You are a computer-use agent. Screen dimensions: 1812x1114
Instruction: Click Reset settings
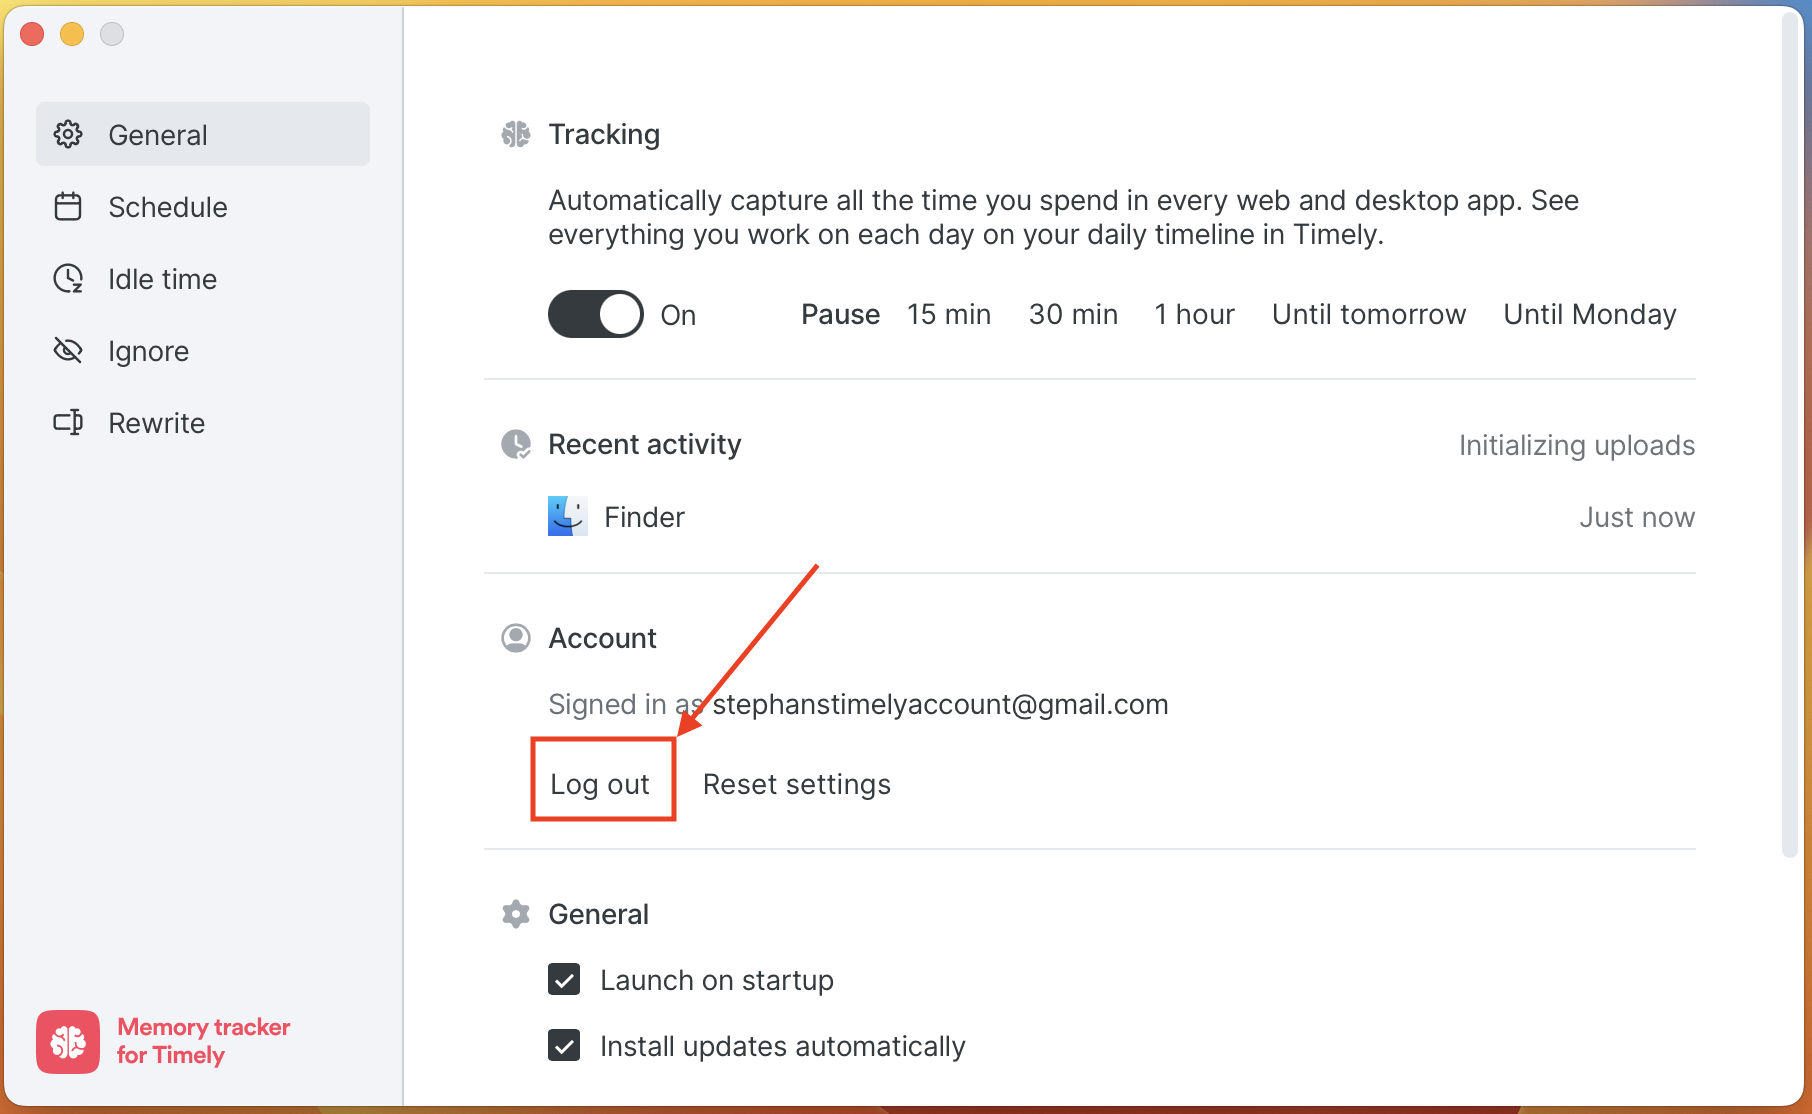coord(796,784)
